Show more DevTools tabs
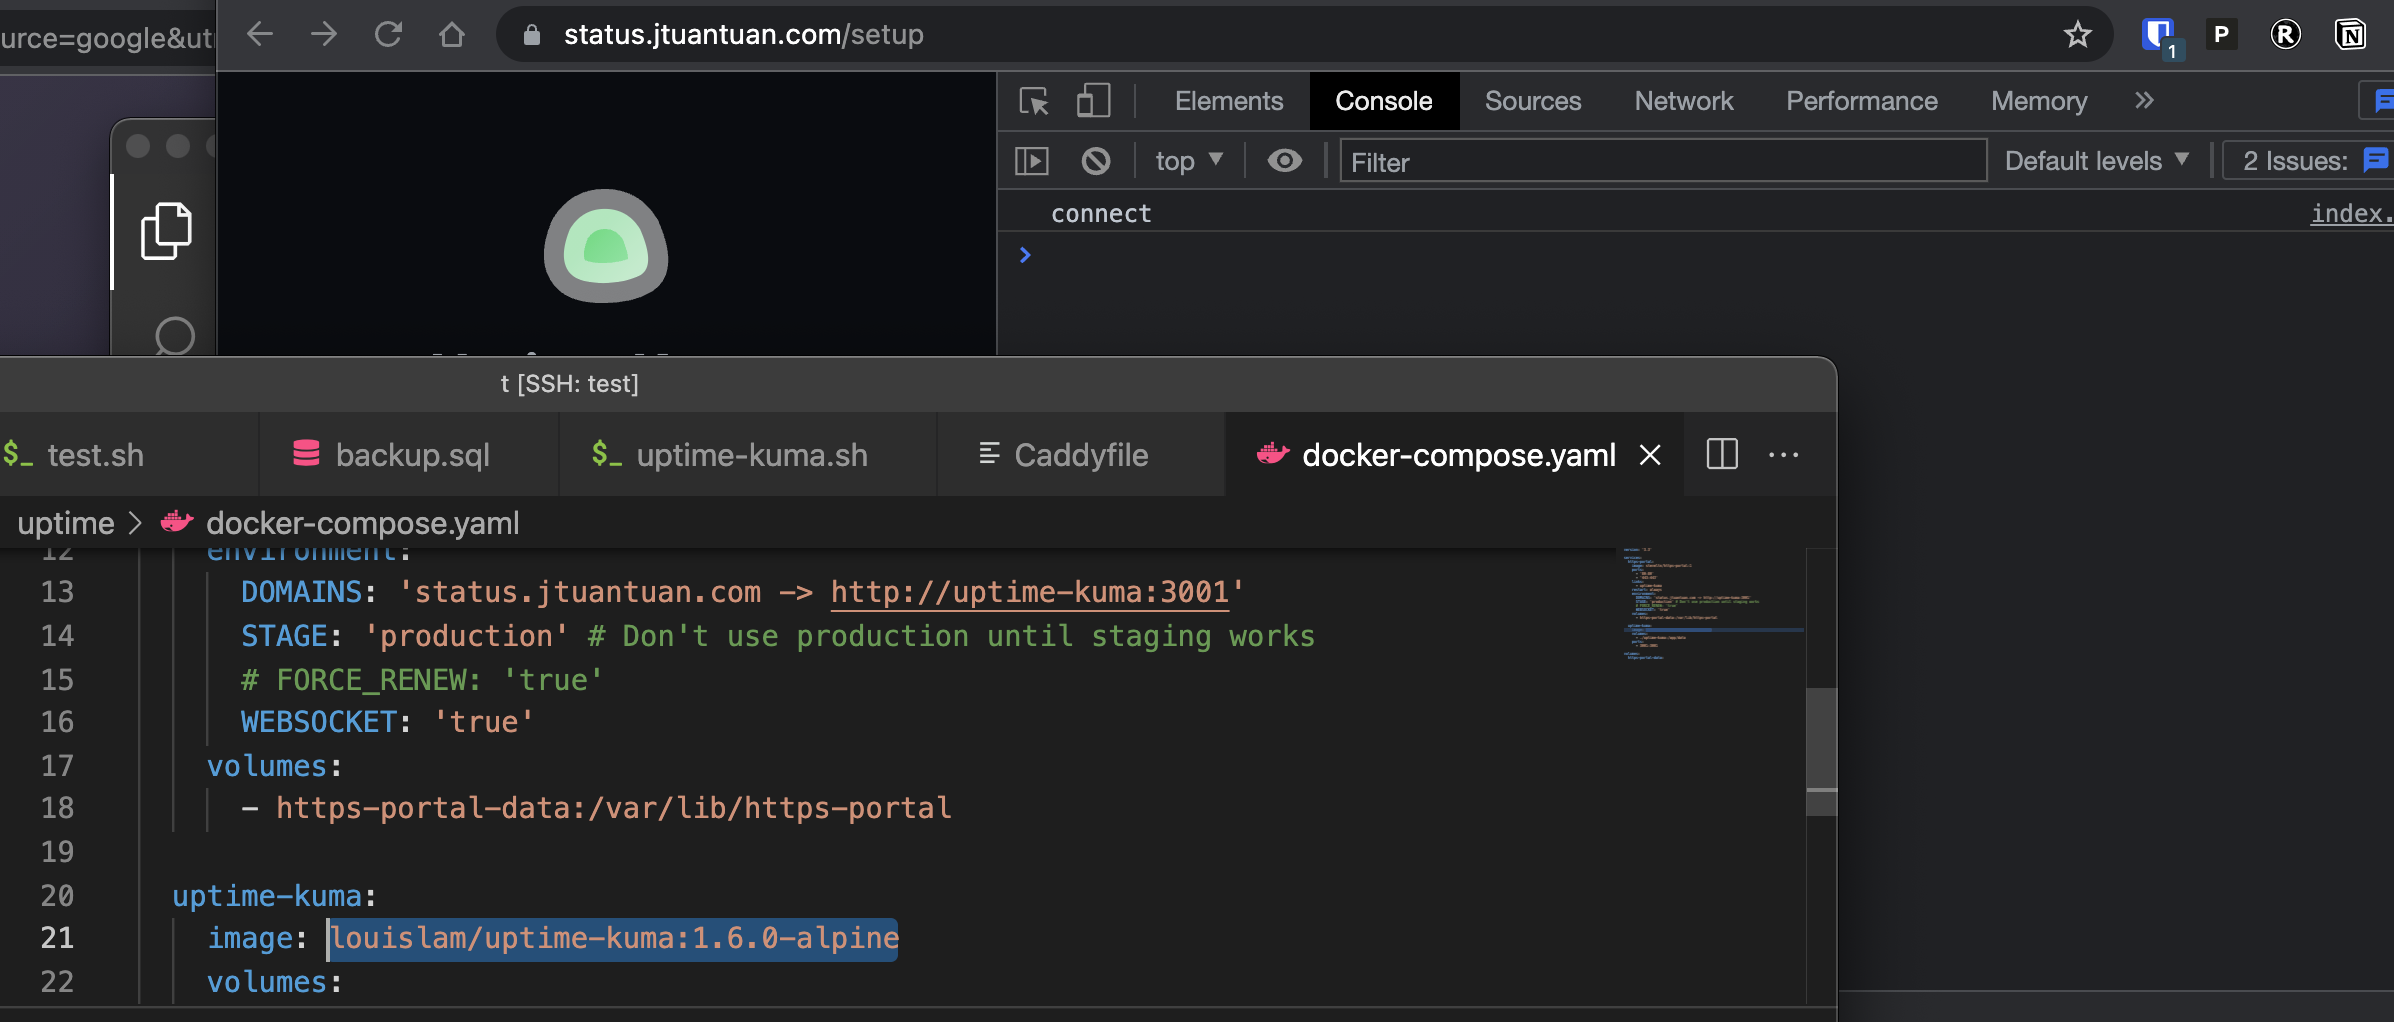 (x=2144, y=101)
